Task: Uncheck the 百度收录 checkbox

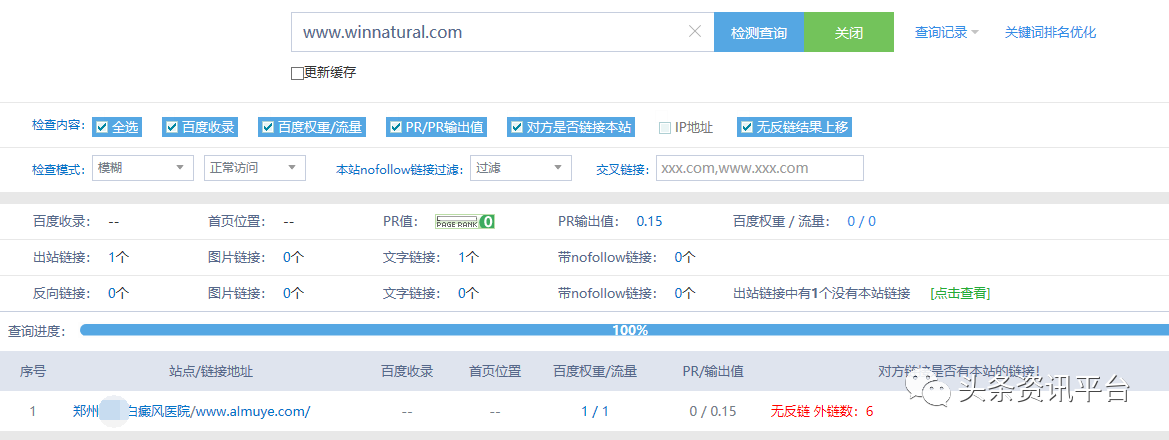Action: [x=172, y=127]
